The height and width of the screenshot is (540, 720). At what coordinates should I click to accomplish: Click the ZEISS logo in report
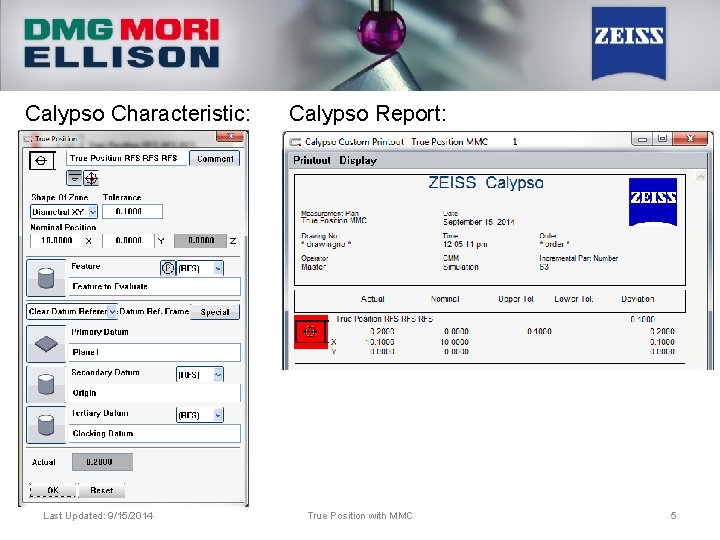click(652, 201)
